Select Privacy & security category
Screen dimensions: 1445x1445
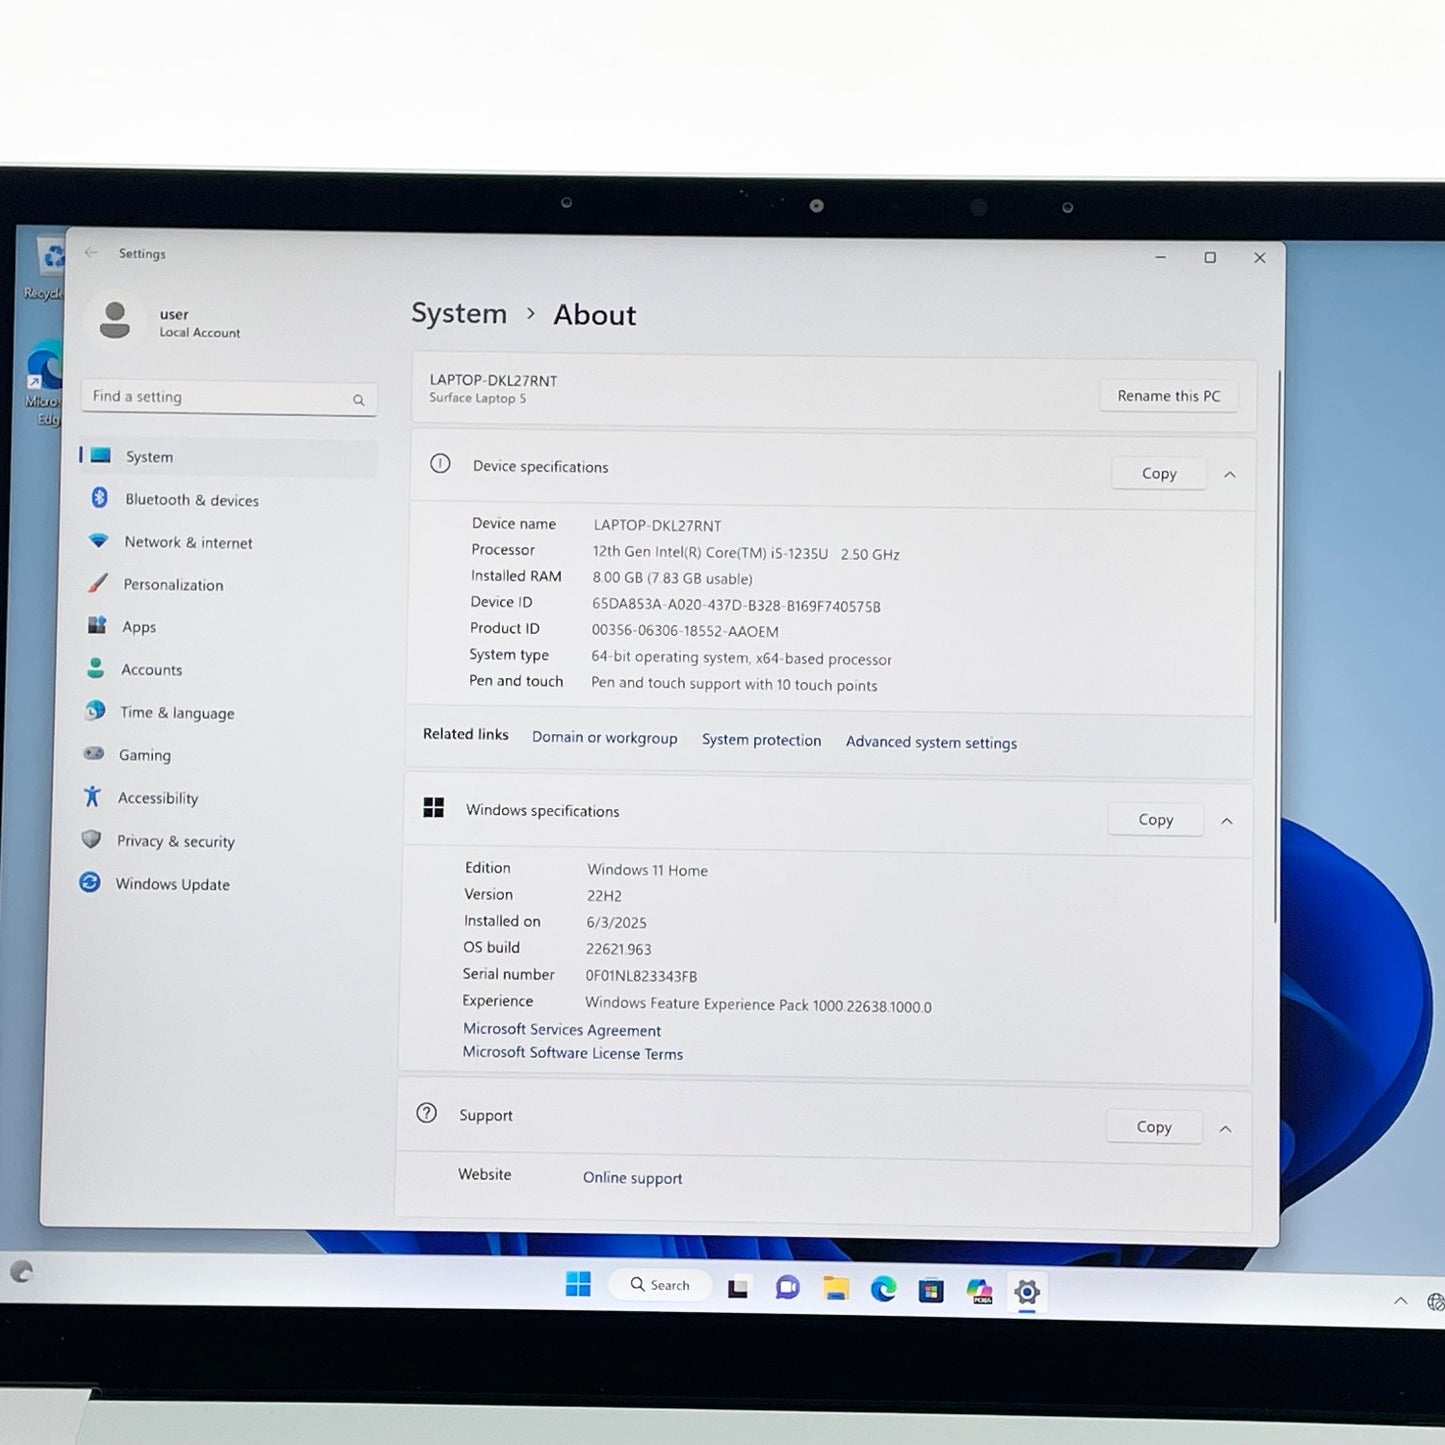175,842
